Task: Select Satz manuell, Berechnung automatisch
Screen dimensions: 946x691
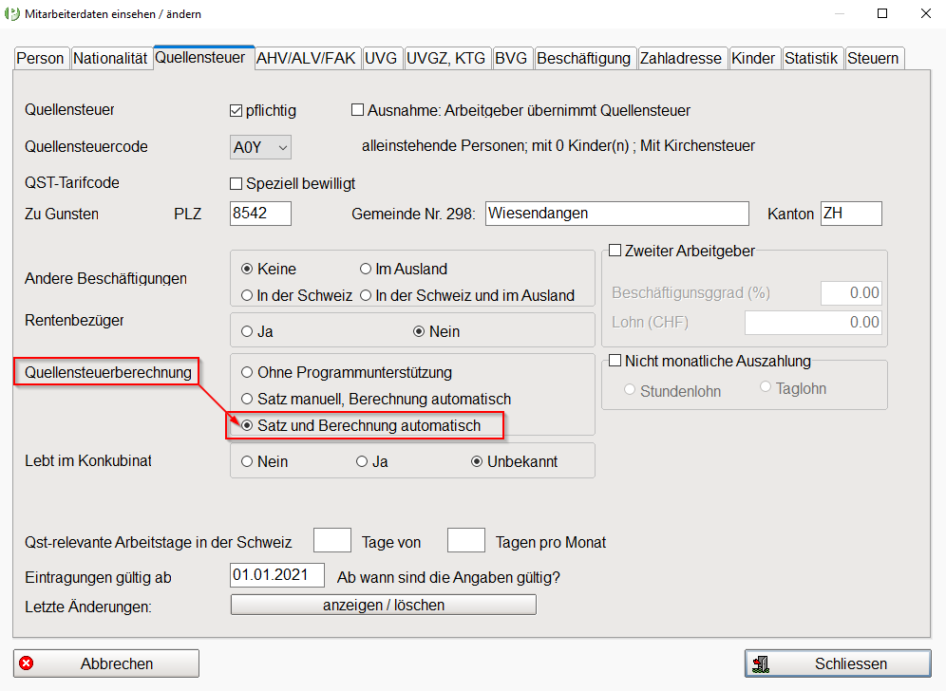Action: tap(247, 399)
